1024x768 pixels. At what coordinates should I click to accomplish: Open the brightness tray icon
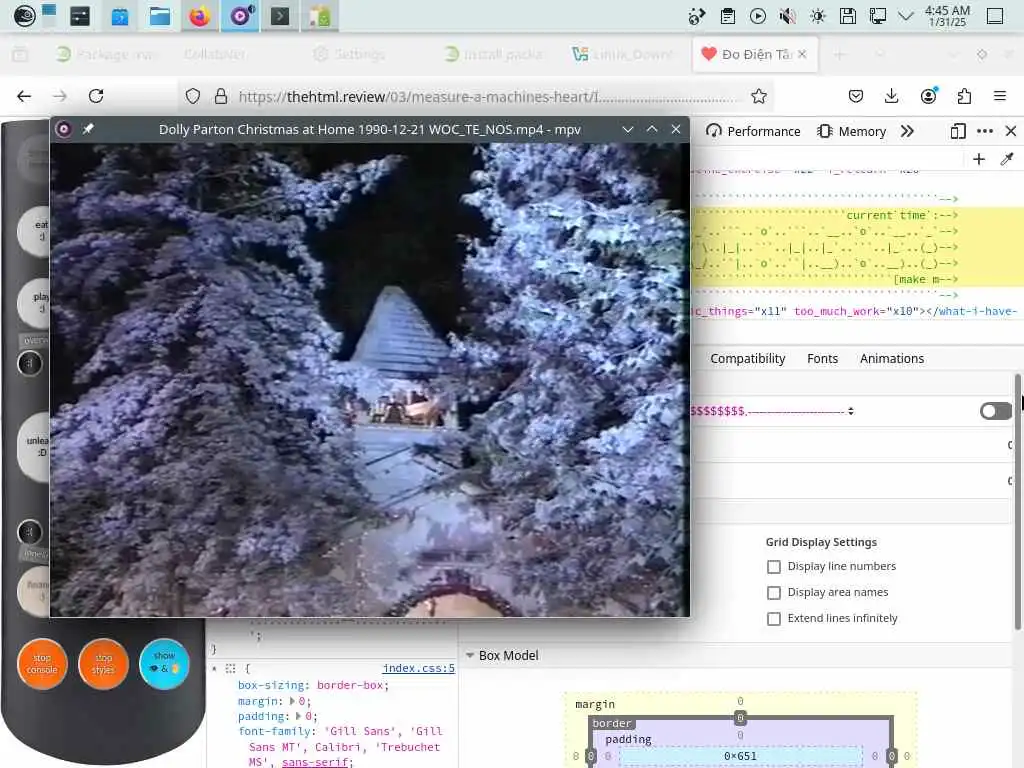(818, 16)
